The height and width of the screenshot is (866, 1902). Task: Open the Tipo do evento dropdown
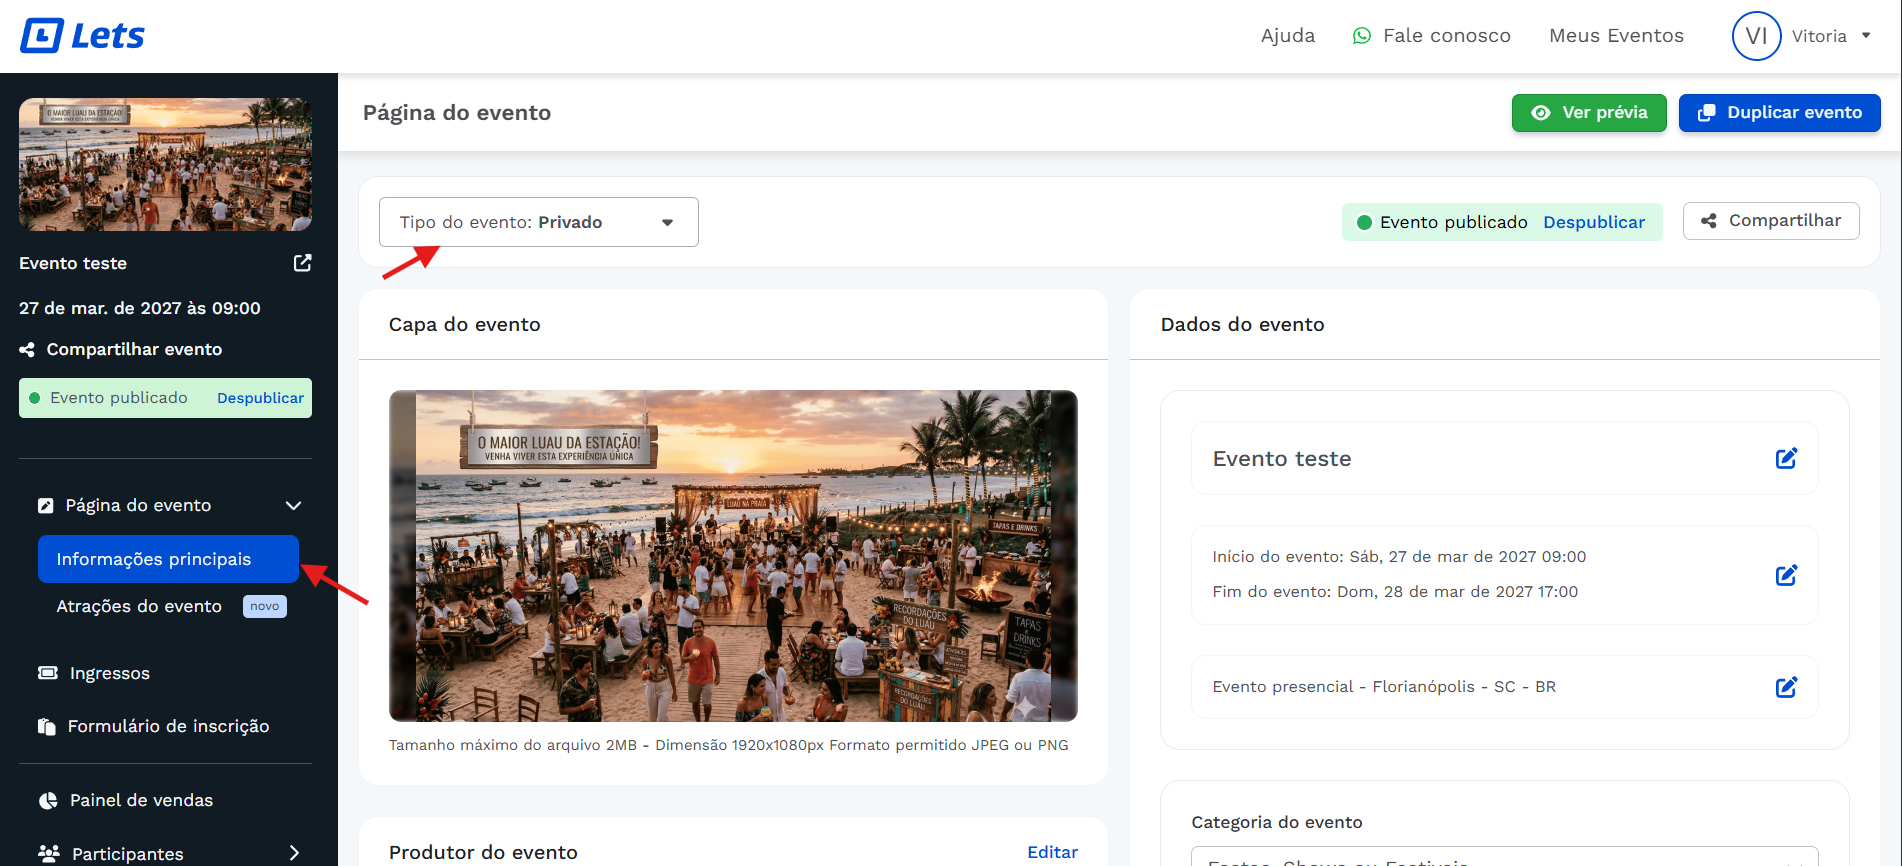pyautogui.click(x=538, y=222)
